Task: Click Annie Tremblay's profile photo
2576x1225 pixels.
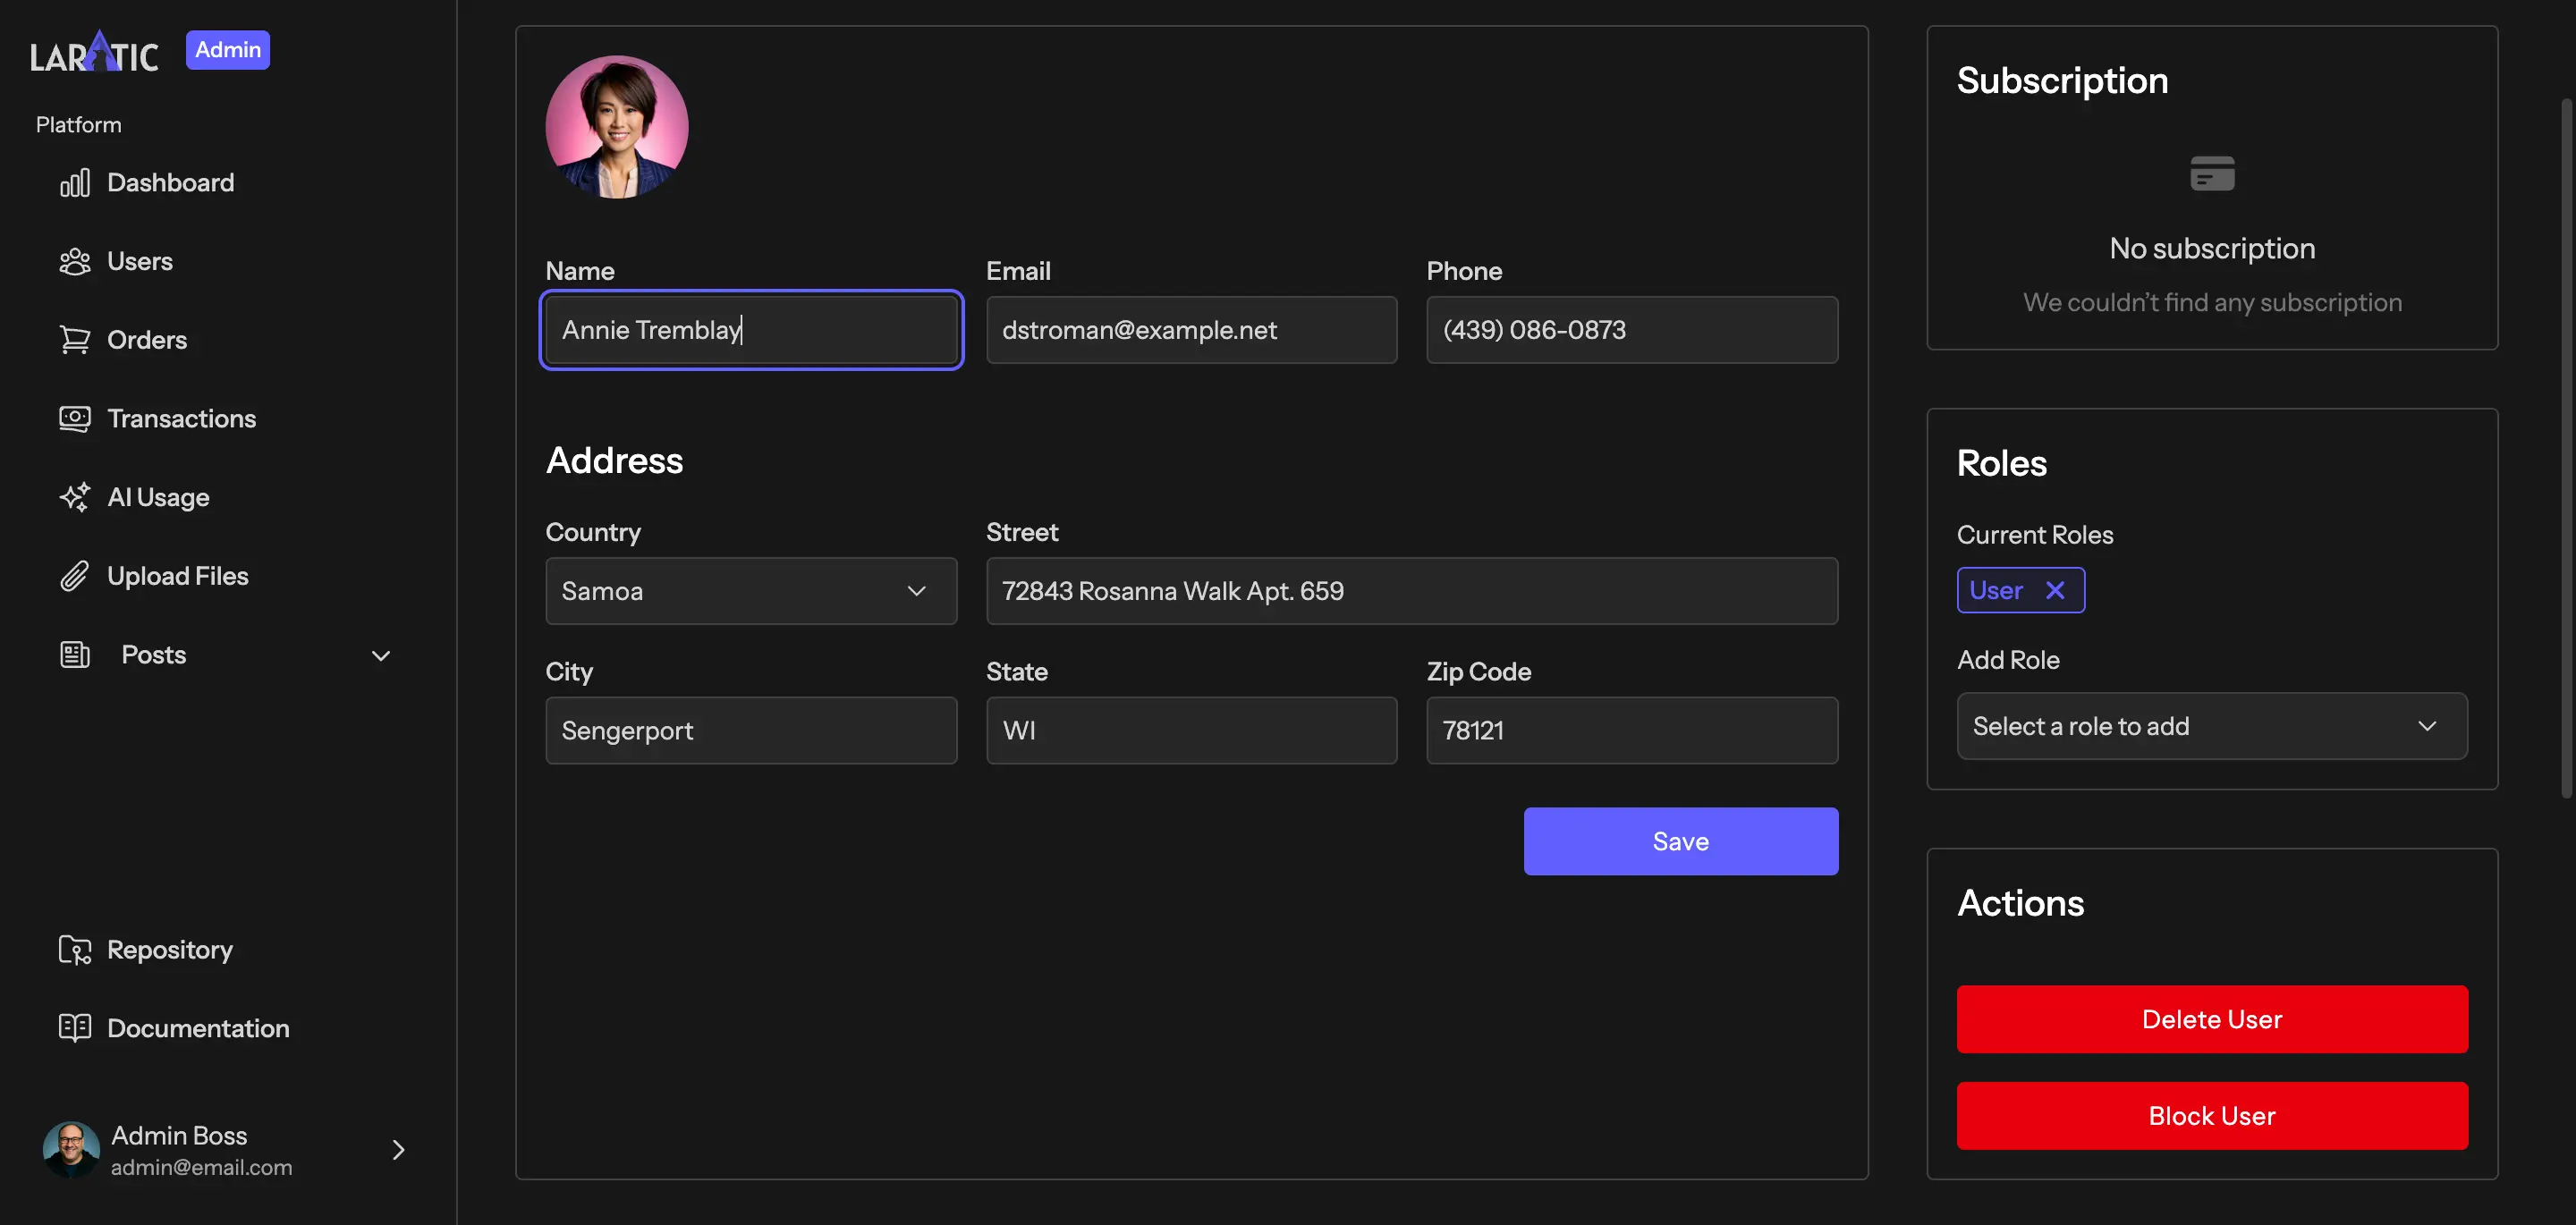Action: coord(616,127)
